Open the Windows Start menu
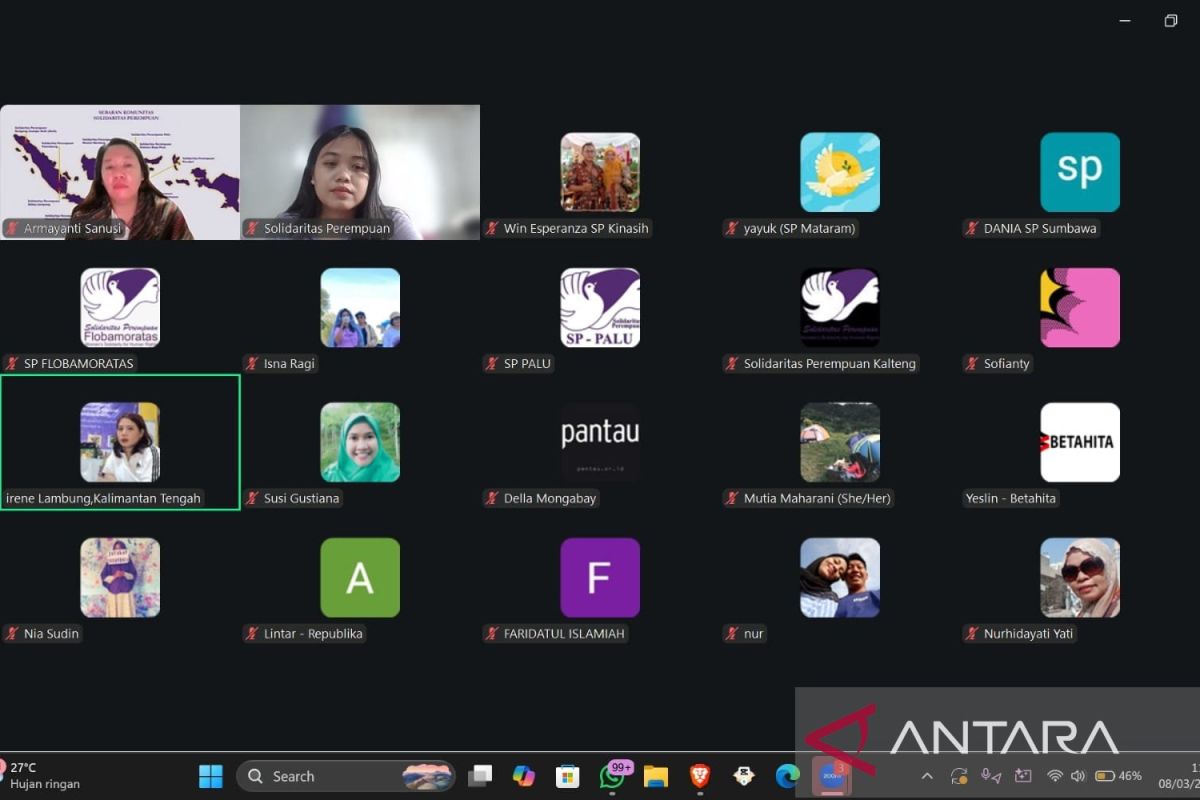Viewport: 1200px width, 800px height. click(x=211, y=776)
